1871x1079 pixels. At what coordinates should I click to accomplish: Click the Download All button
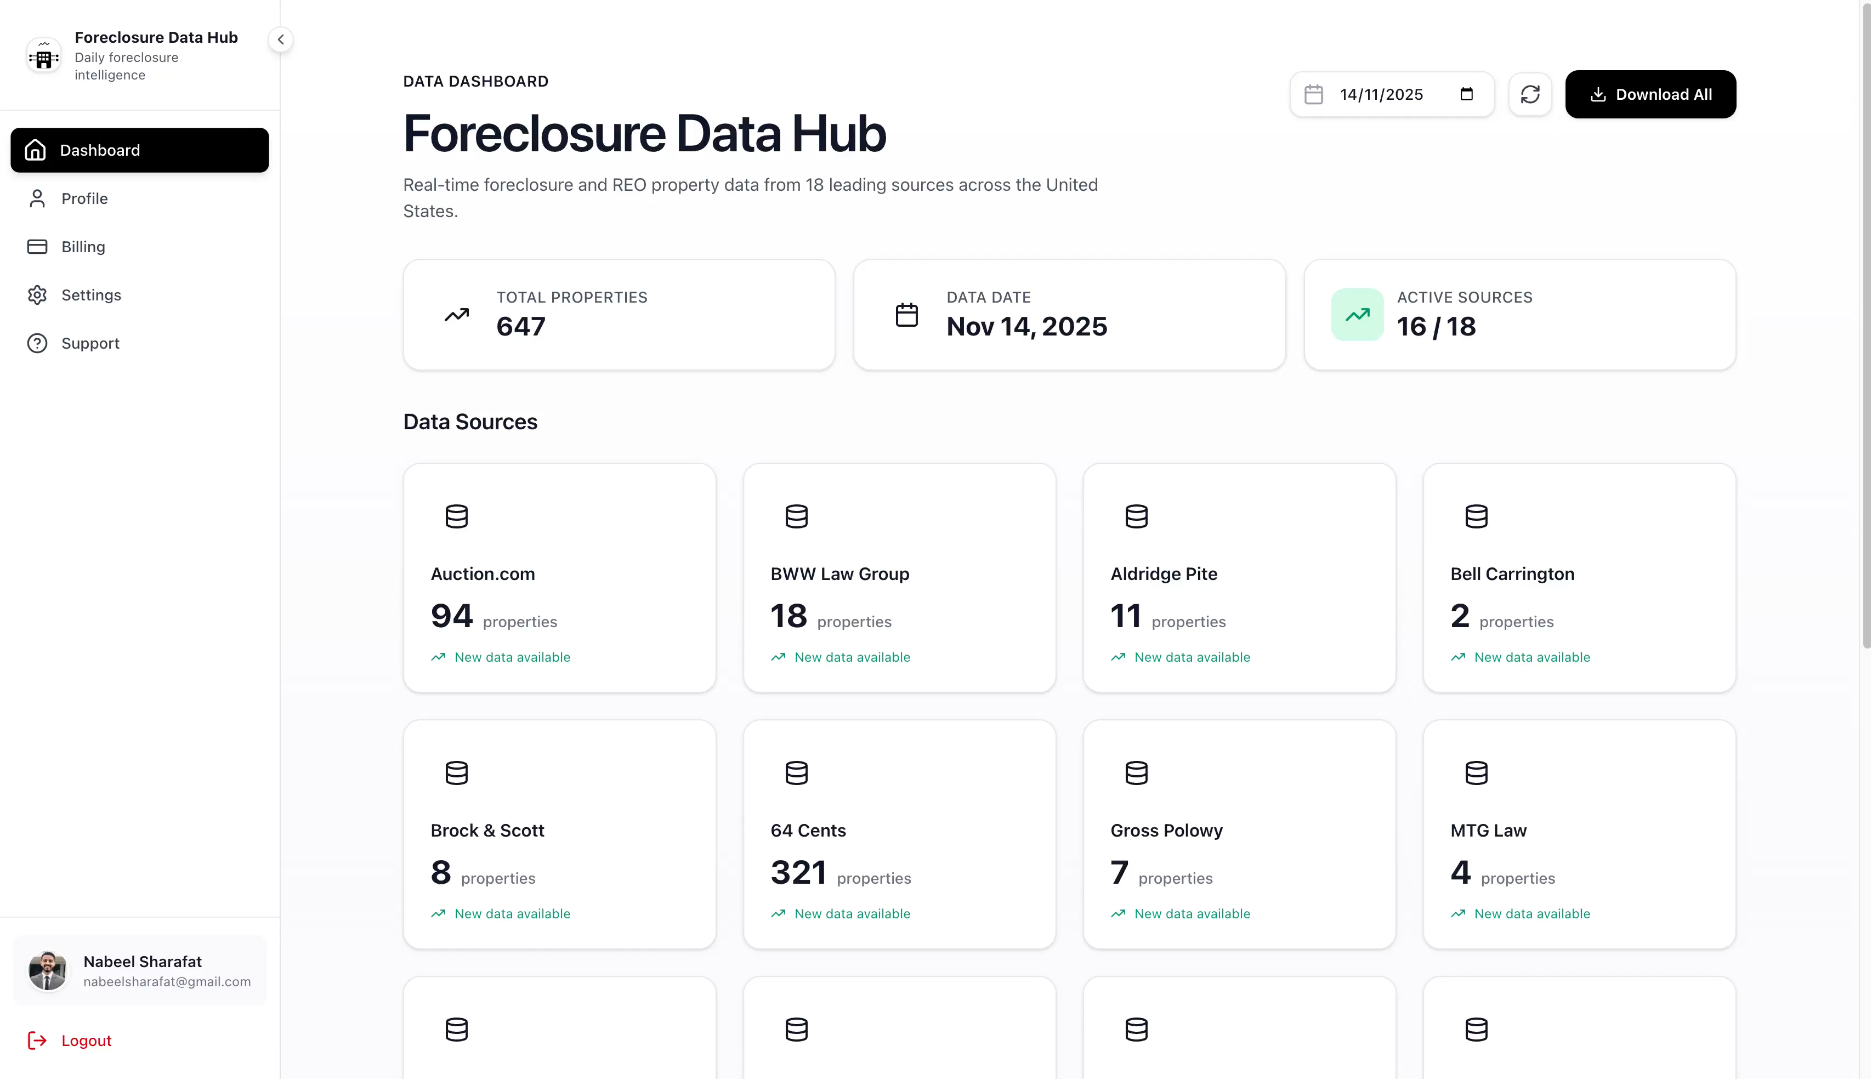pyautogui.click(x=1650, y=94)
